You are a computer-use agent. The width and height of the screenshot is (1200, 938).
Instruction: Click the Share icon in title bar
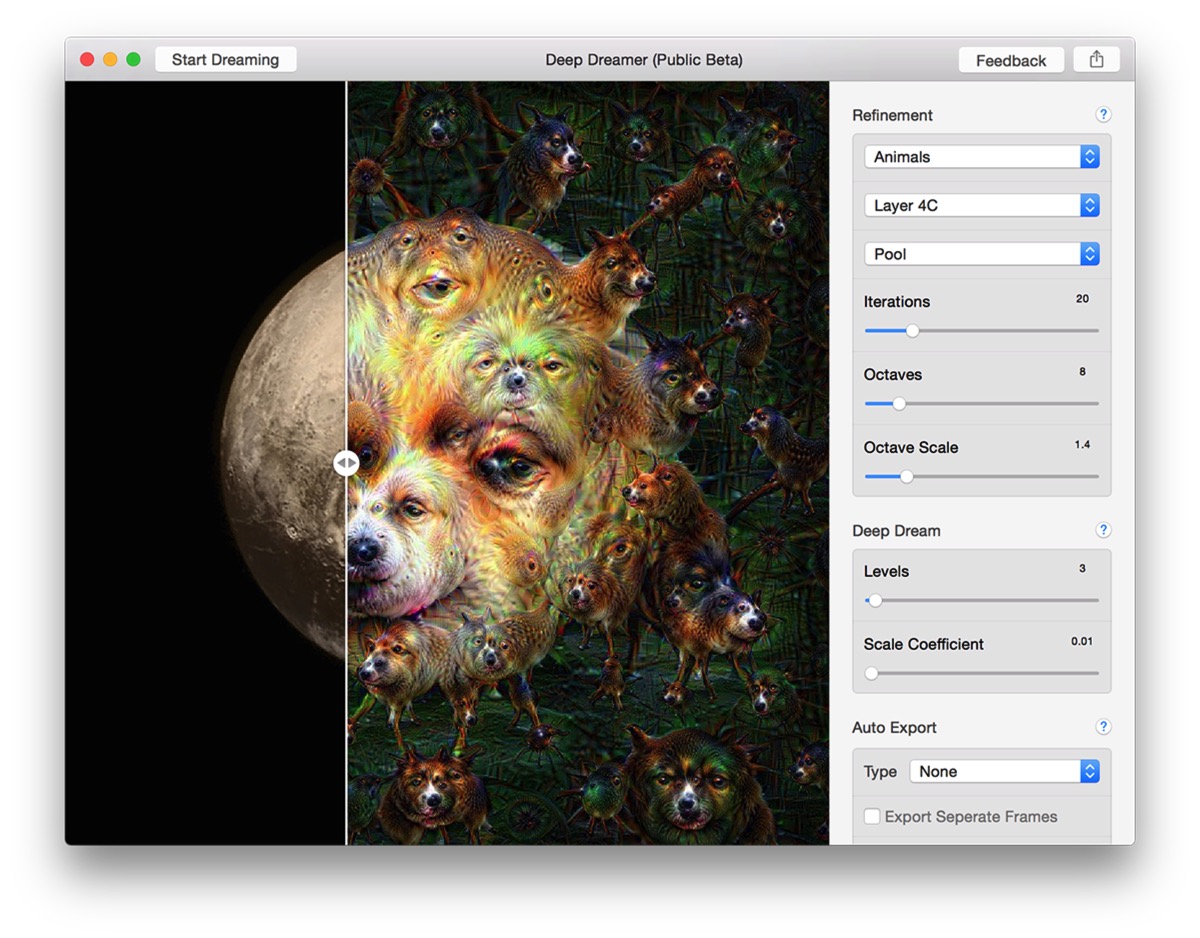tap(1096, 60)
